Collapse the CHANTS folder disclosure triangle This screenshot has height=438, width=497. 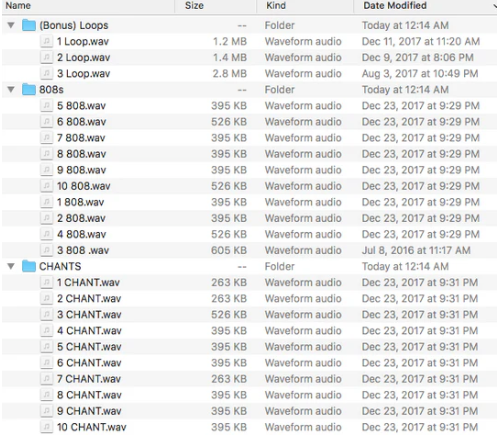click(11, 266)
